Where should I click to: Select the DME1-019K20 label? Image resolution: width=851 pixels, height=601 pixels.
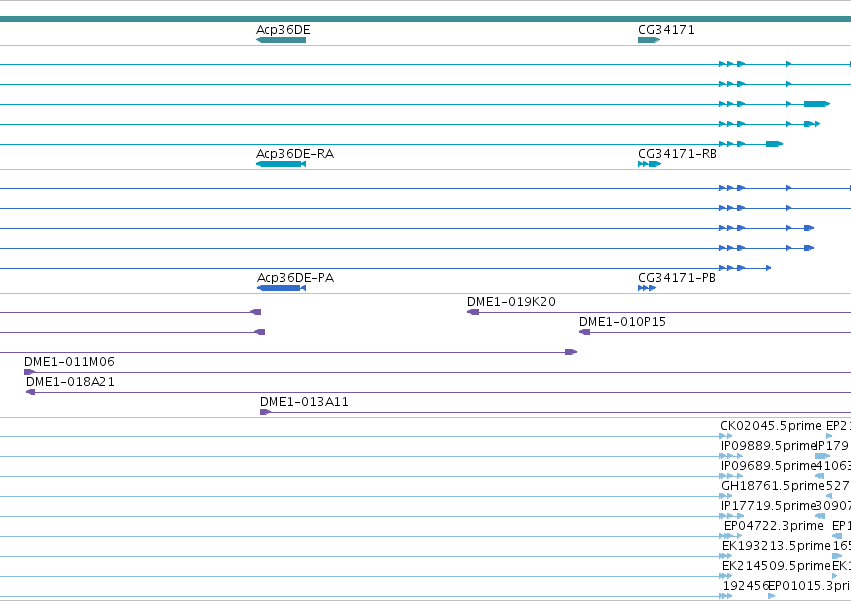pos(511,302)
